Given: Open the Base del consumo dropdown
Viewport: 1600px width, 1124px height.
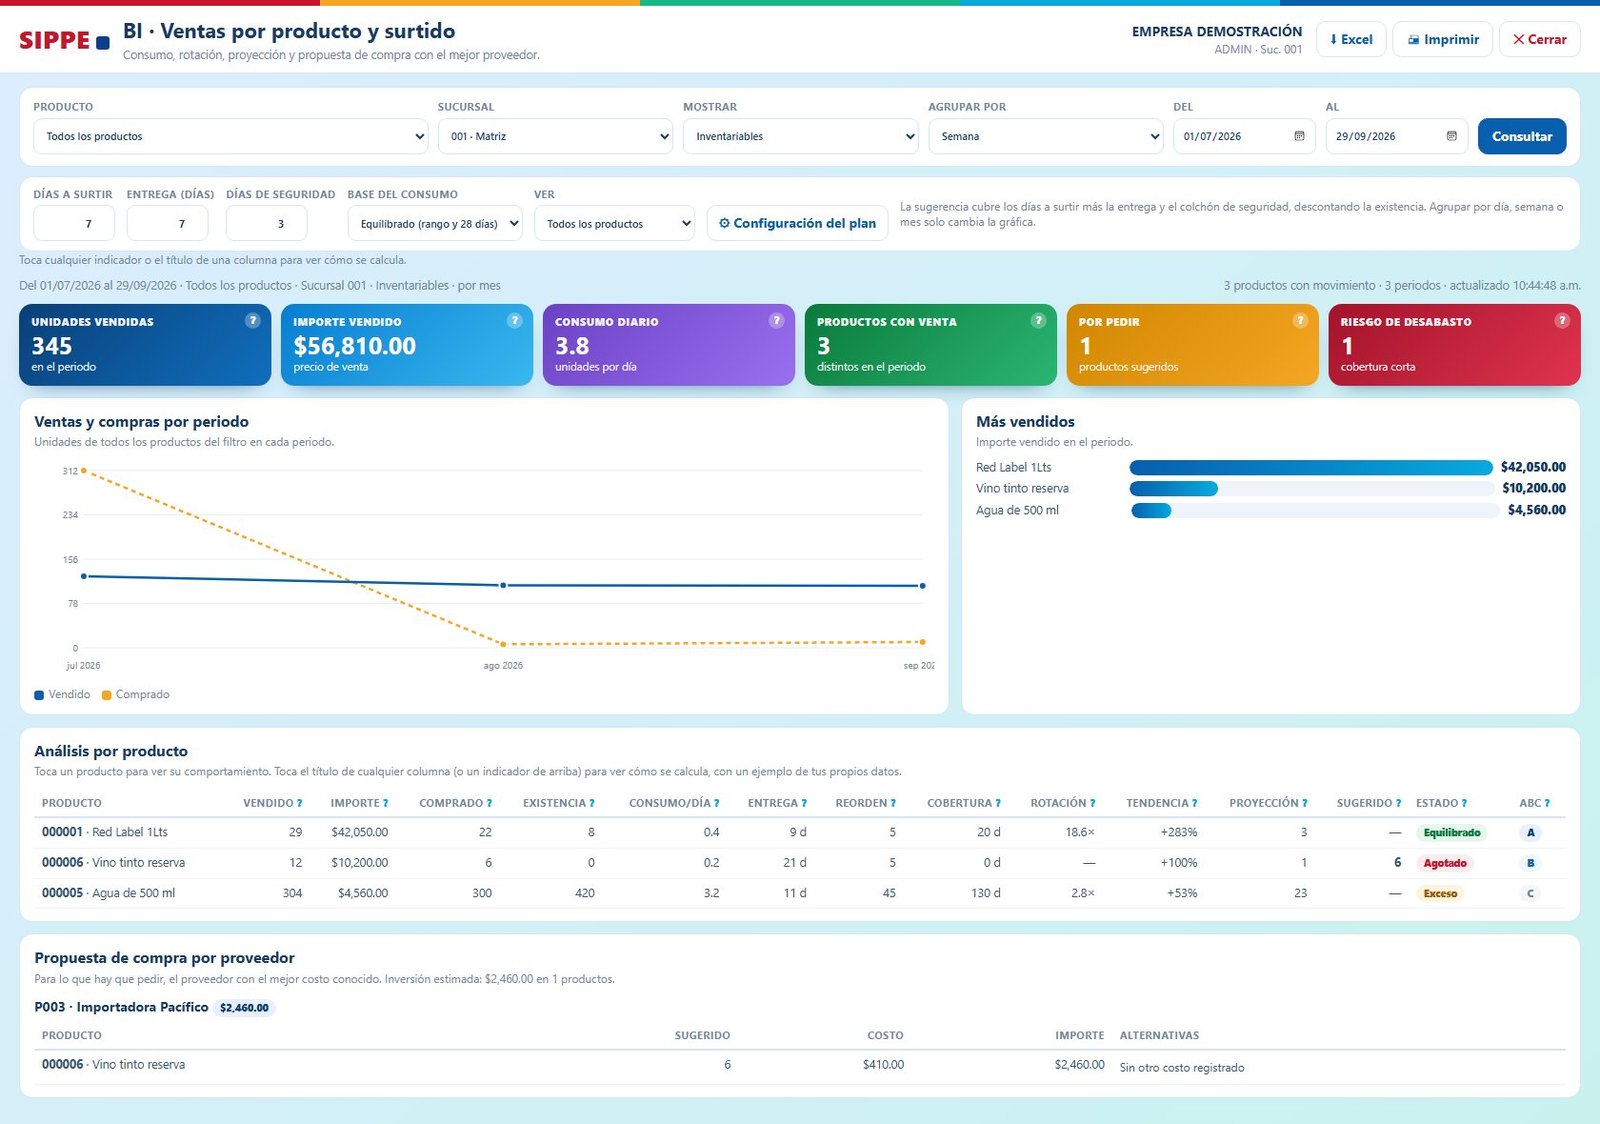Looking at the screenshot, I should pyautogui.click(x=435, y=223).
